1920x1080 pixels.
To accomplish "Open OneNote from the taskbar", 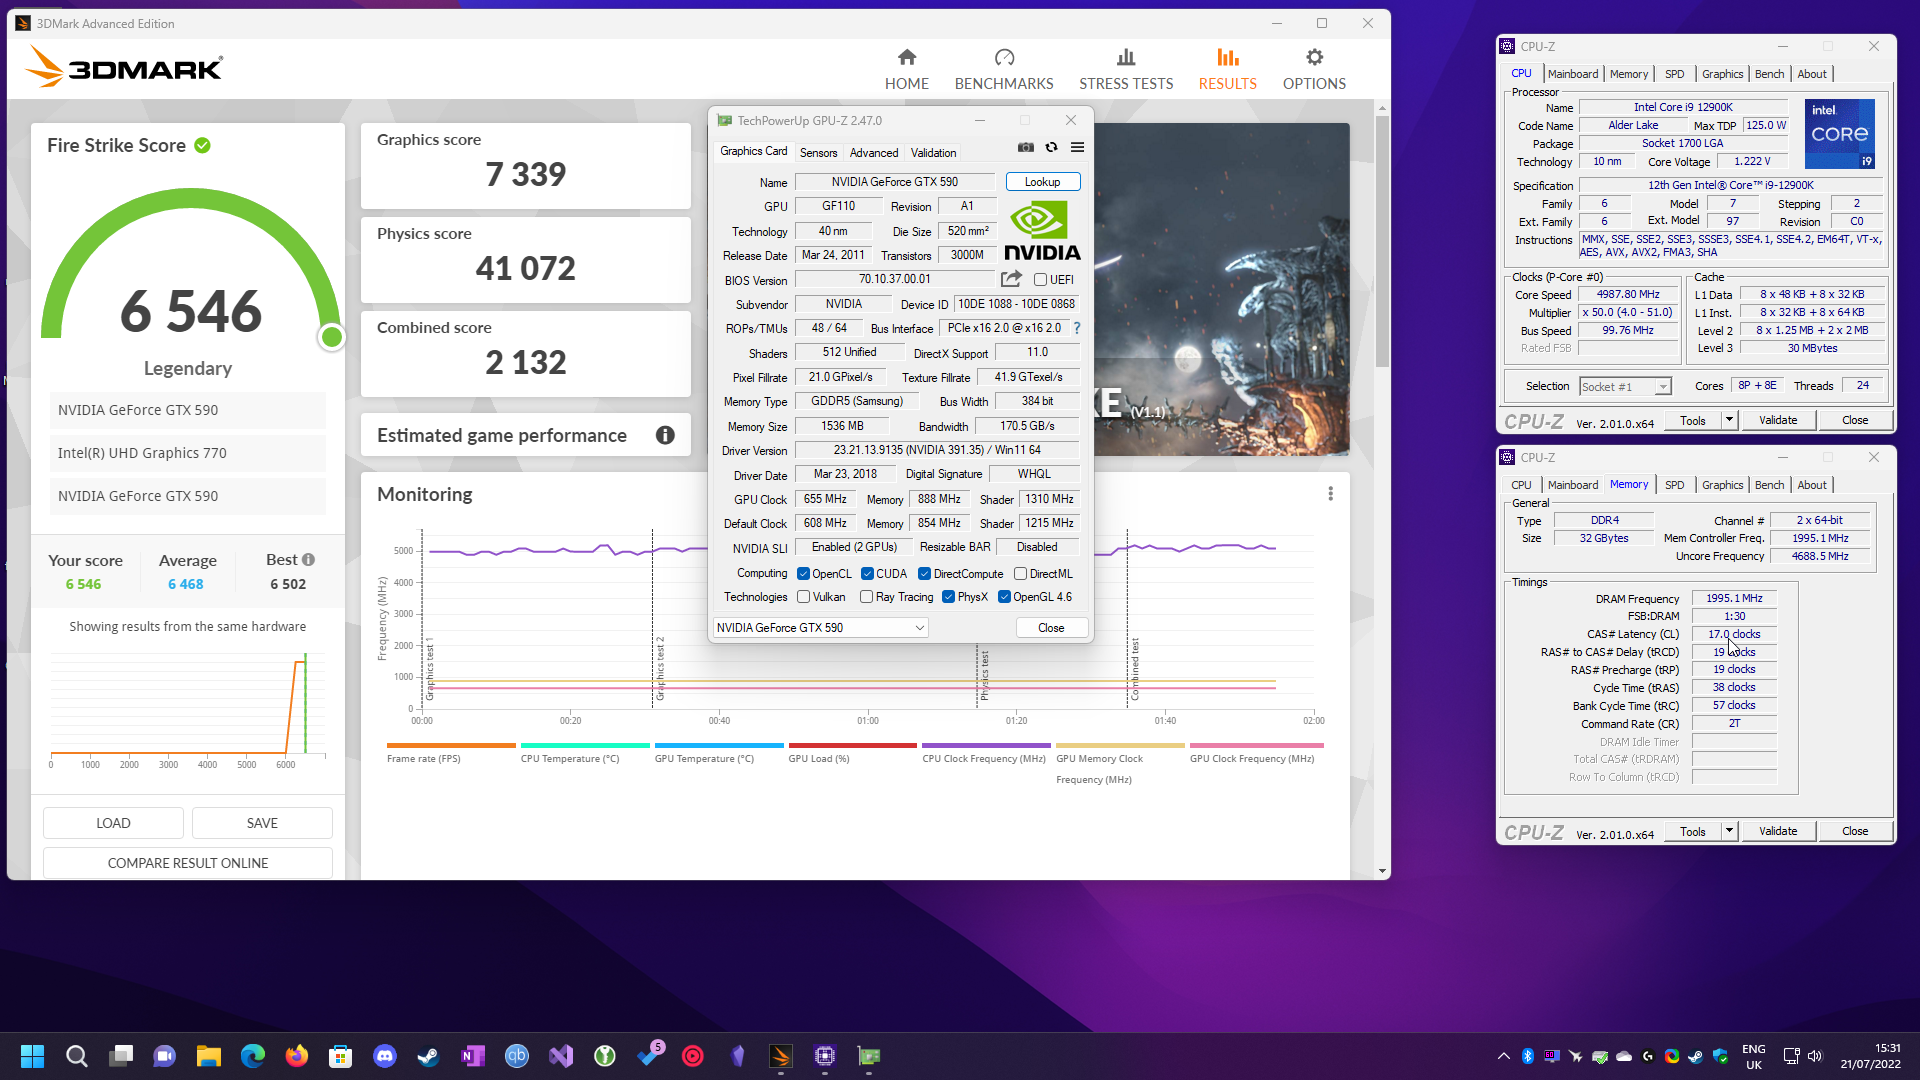I will coord(472,1056).
